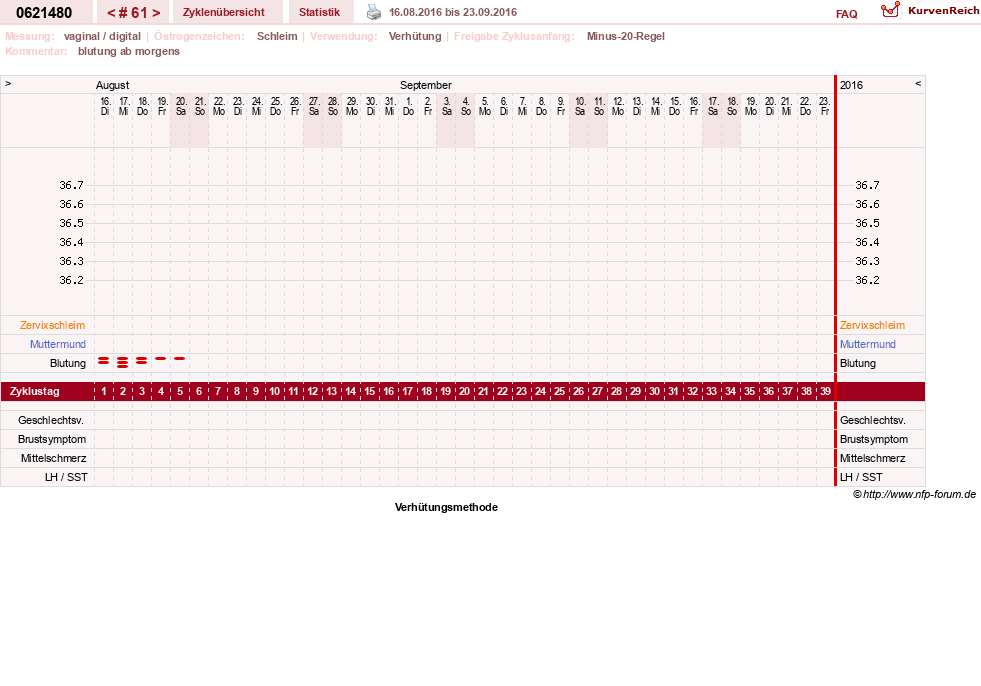Click the heavy bleeding mark on day 2
Screen dimensions: 981x686
tap(123, 362)
